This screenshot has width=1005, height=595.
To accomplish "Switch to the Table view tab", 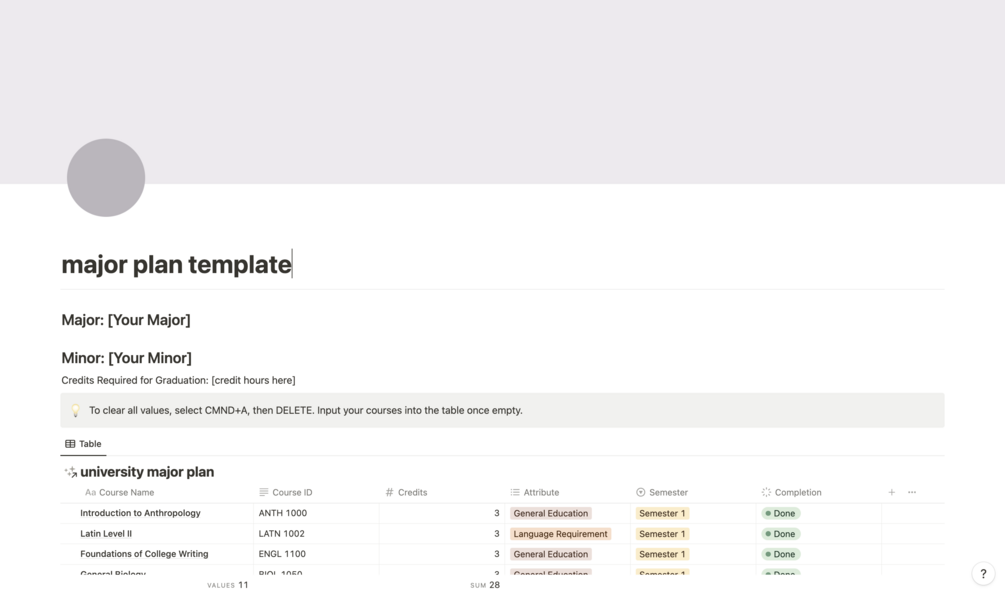I will coord(84,444).
